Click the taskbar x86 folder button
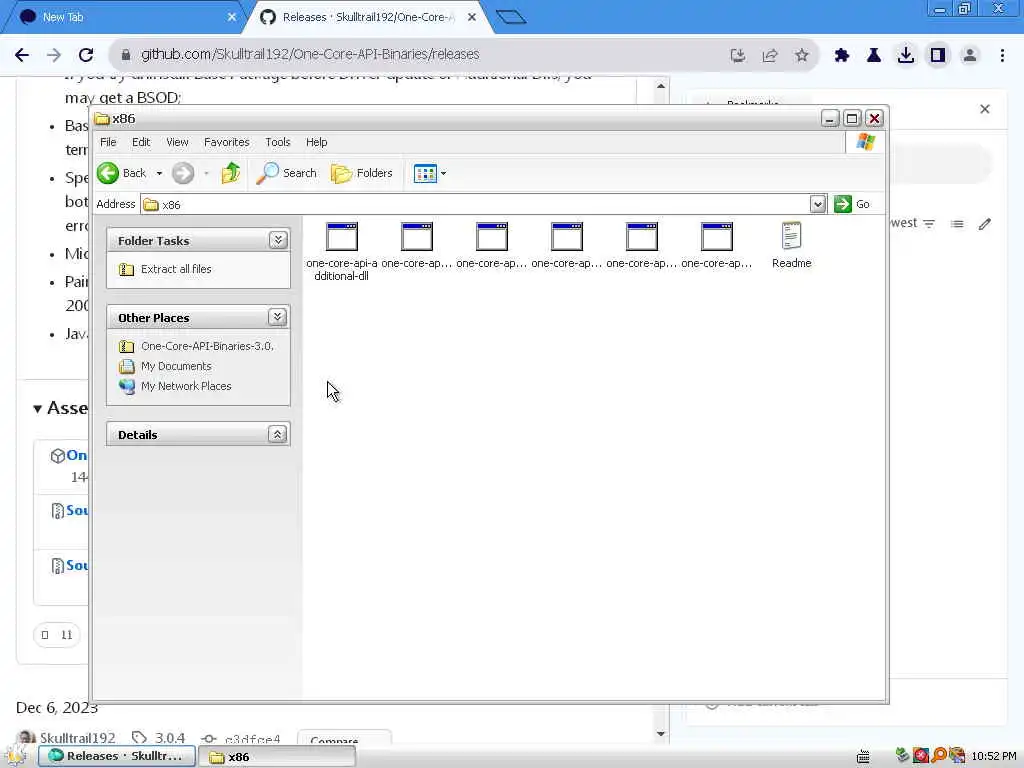The image size is (1024, 768). pos(277,756)
